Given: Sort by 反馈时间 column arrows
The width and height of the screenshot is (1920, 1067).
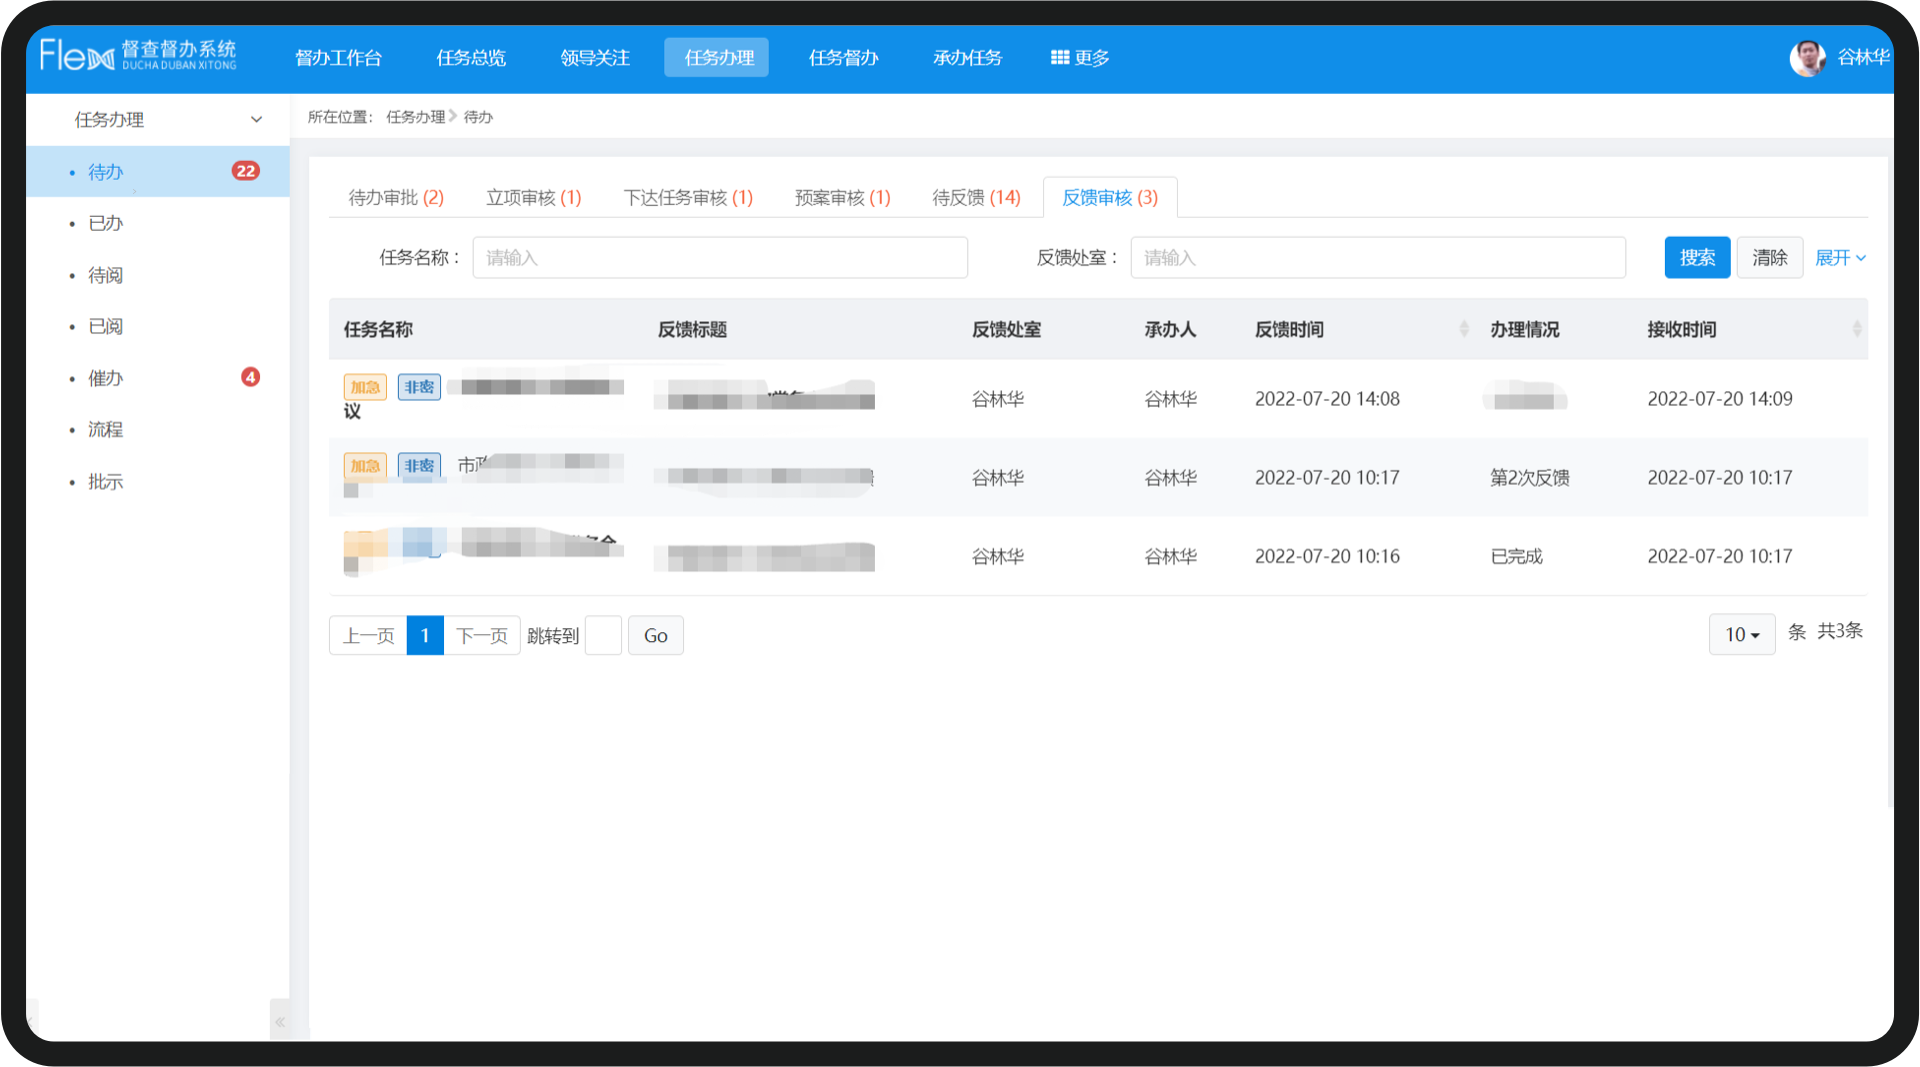Looking at the screenshot, I should pos(1464,329).
